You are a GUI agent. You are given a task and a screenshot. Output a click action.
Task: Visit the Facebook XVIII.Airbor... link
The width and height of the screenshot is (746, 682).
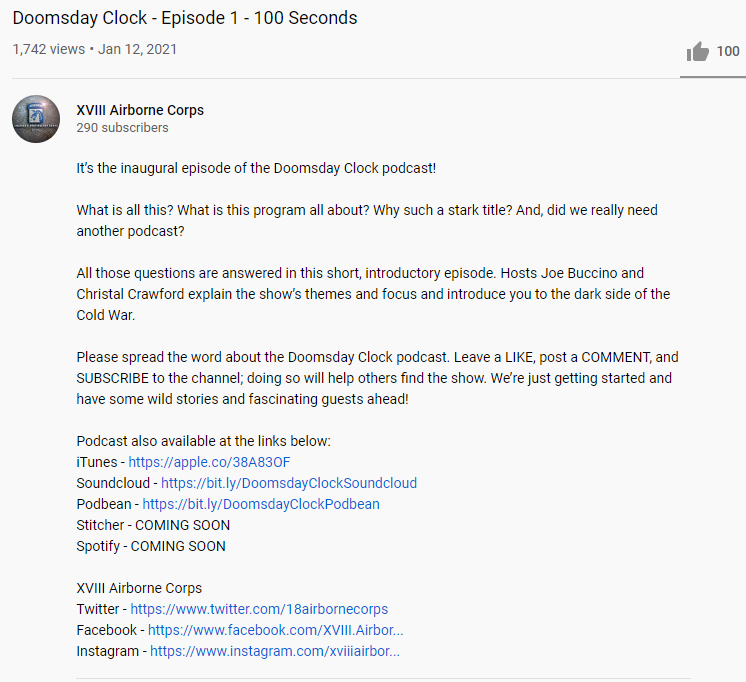coord(275,630)
